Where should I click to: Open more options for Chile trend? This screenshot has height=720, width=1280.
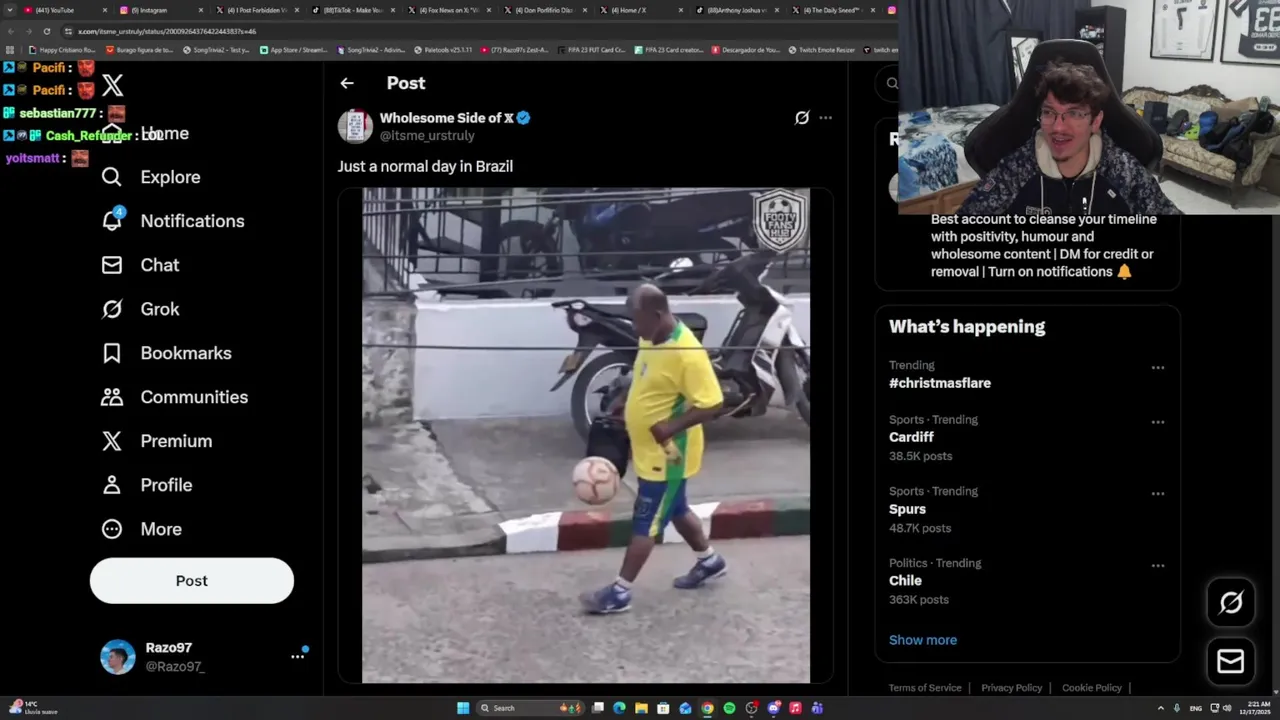tap(1158, 566)
